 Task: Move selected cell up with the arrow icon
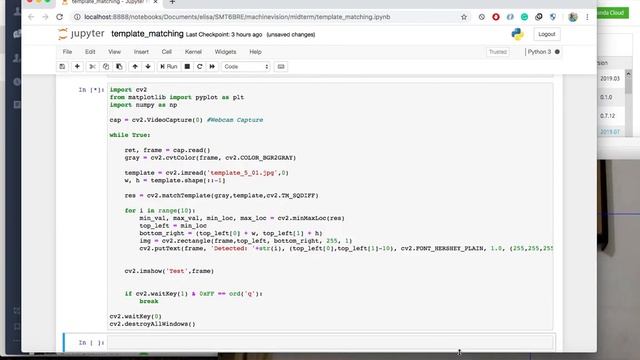pos(135,67)
